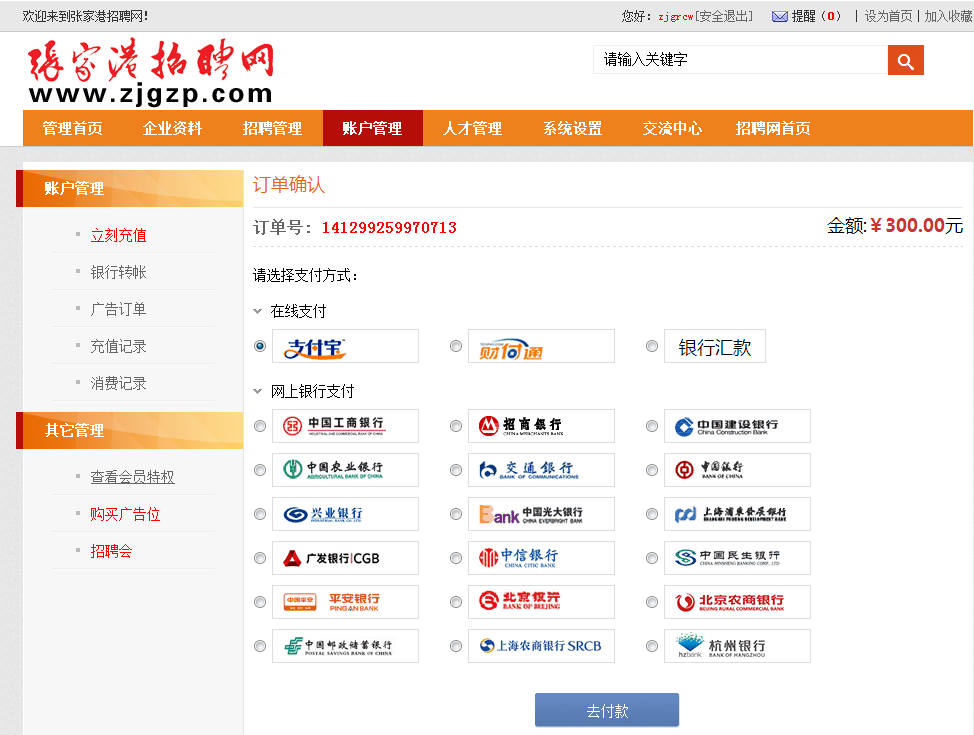Click the China CITIC Bank logo
The height and width of the screenshot is (735, 974).
pos(541,558)
